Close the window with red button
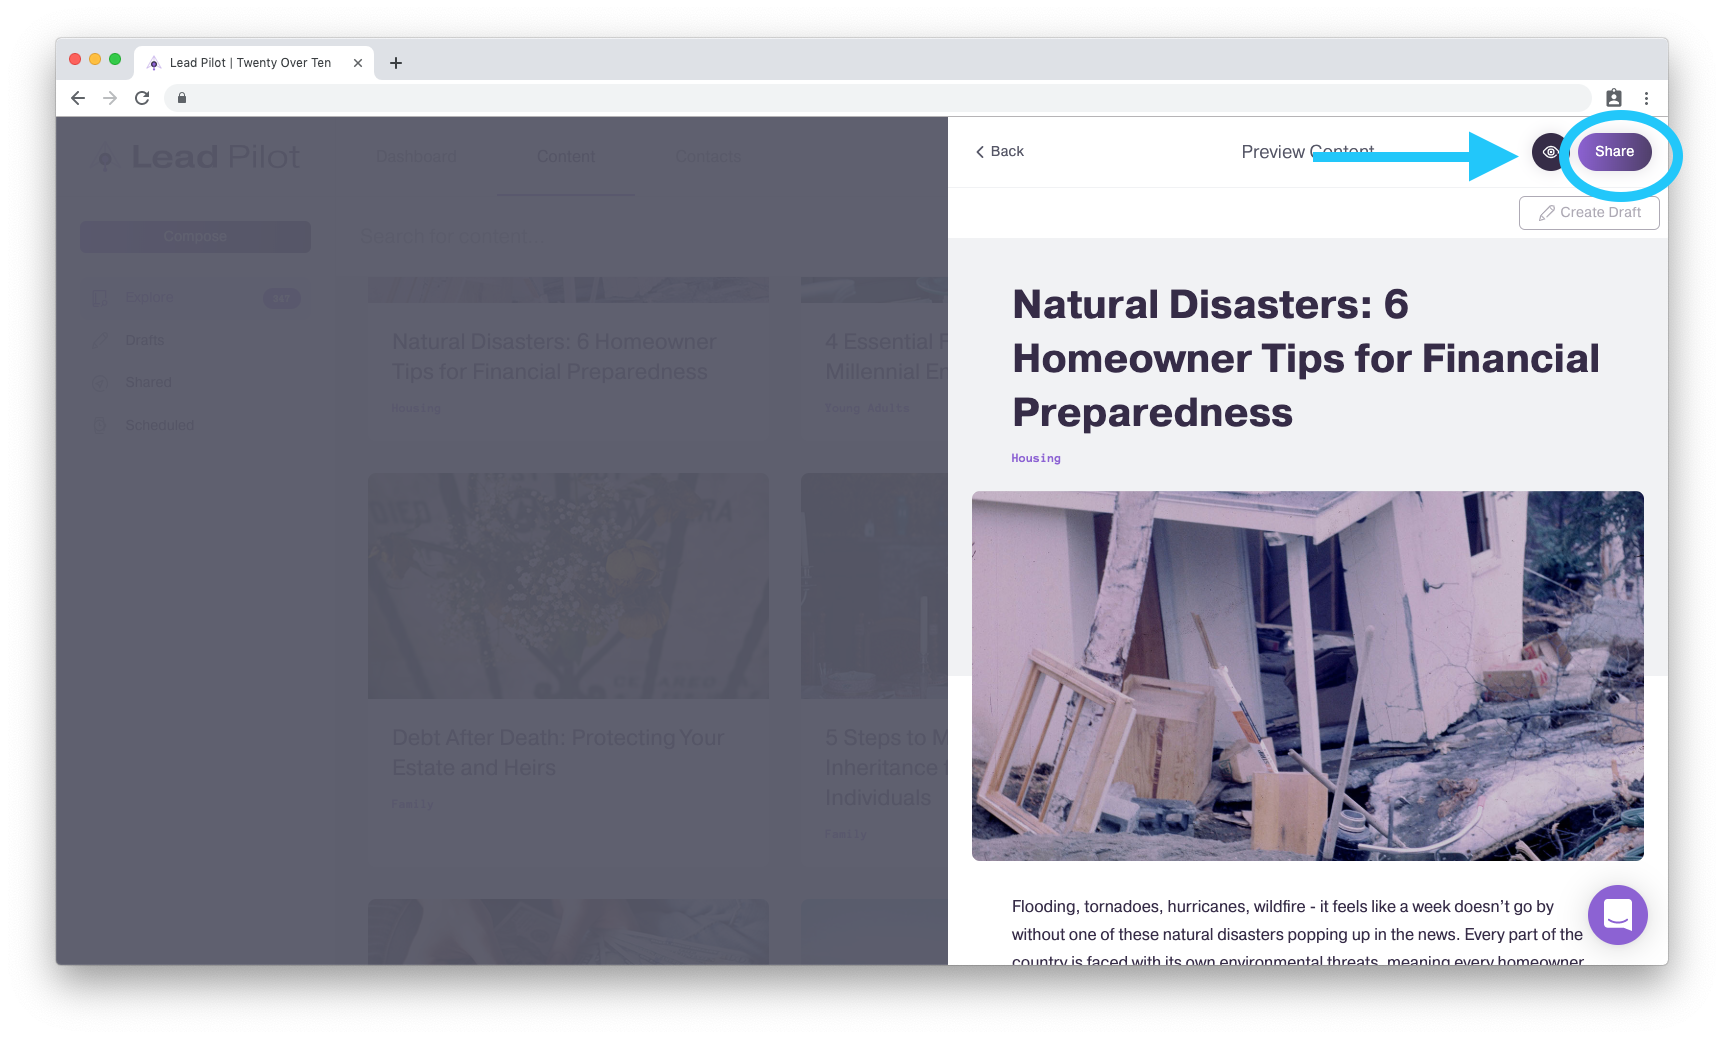1724x1039 pixels. pyautogui.click(x=75, y=60)
